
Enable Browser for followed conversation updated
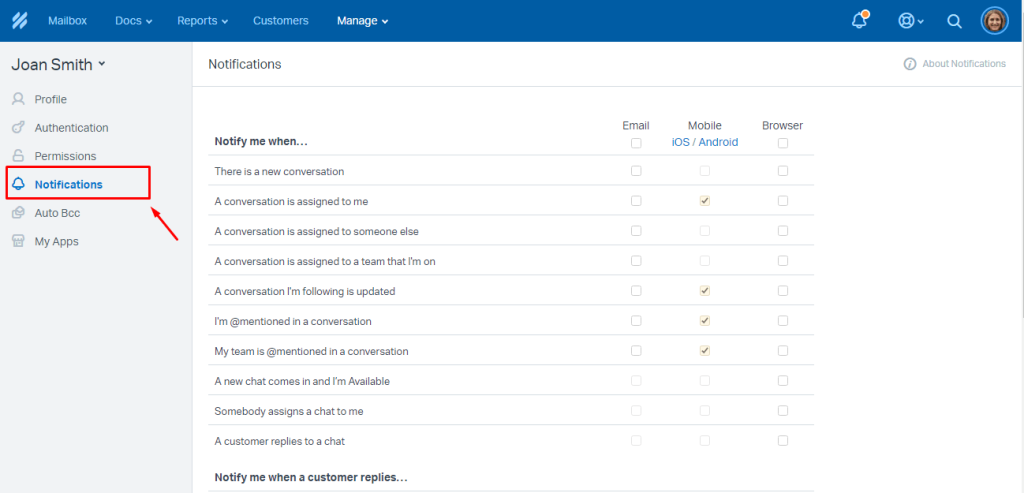[x=783, y=291]
